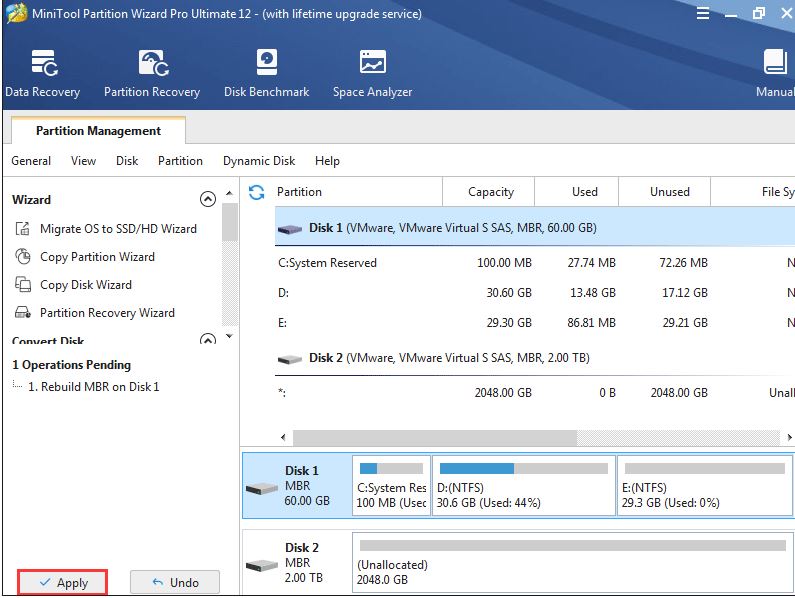Image resolution: width=795 pixels, height=598 pixels.
Task: Click the Copy Partition Wizard icon
Action: pyautogui.click(x=22, y=257)
